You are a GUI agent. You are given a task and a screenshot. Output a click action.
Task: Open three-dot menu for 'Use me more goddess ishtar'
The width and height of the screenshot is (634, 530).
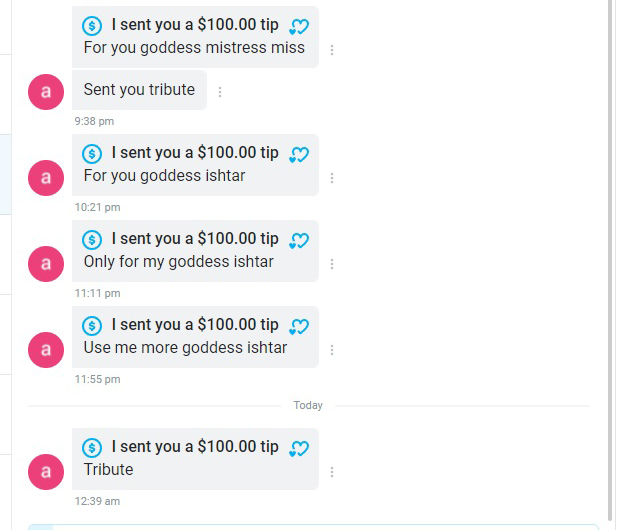tap(332, 350)
